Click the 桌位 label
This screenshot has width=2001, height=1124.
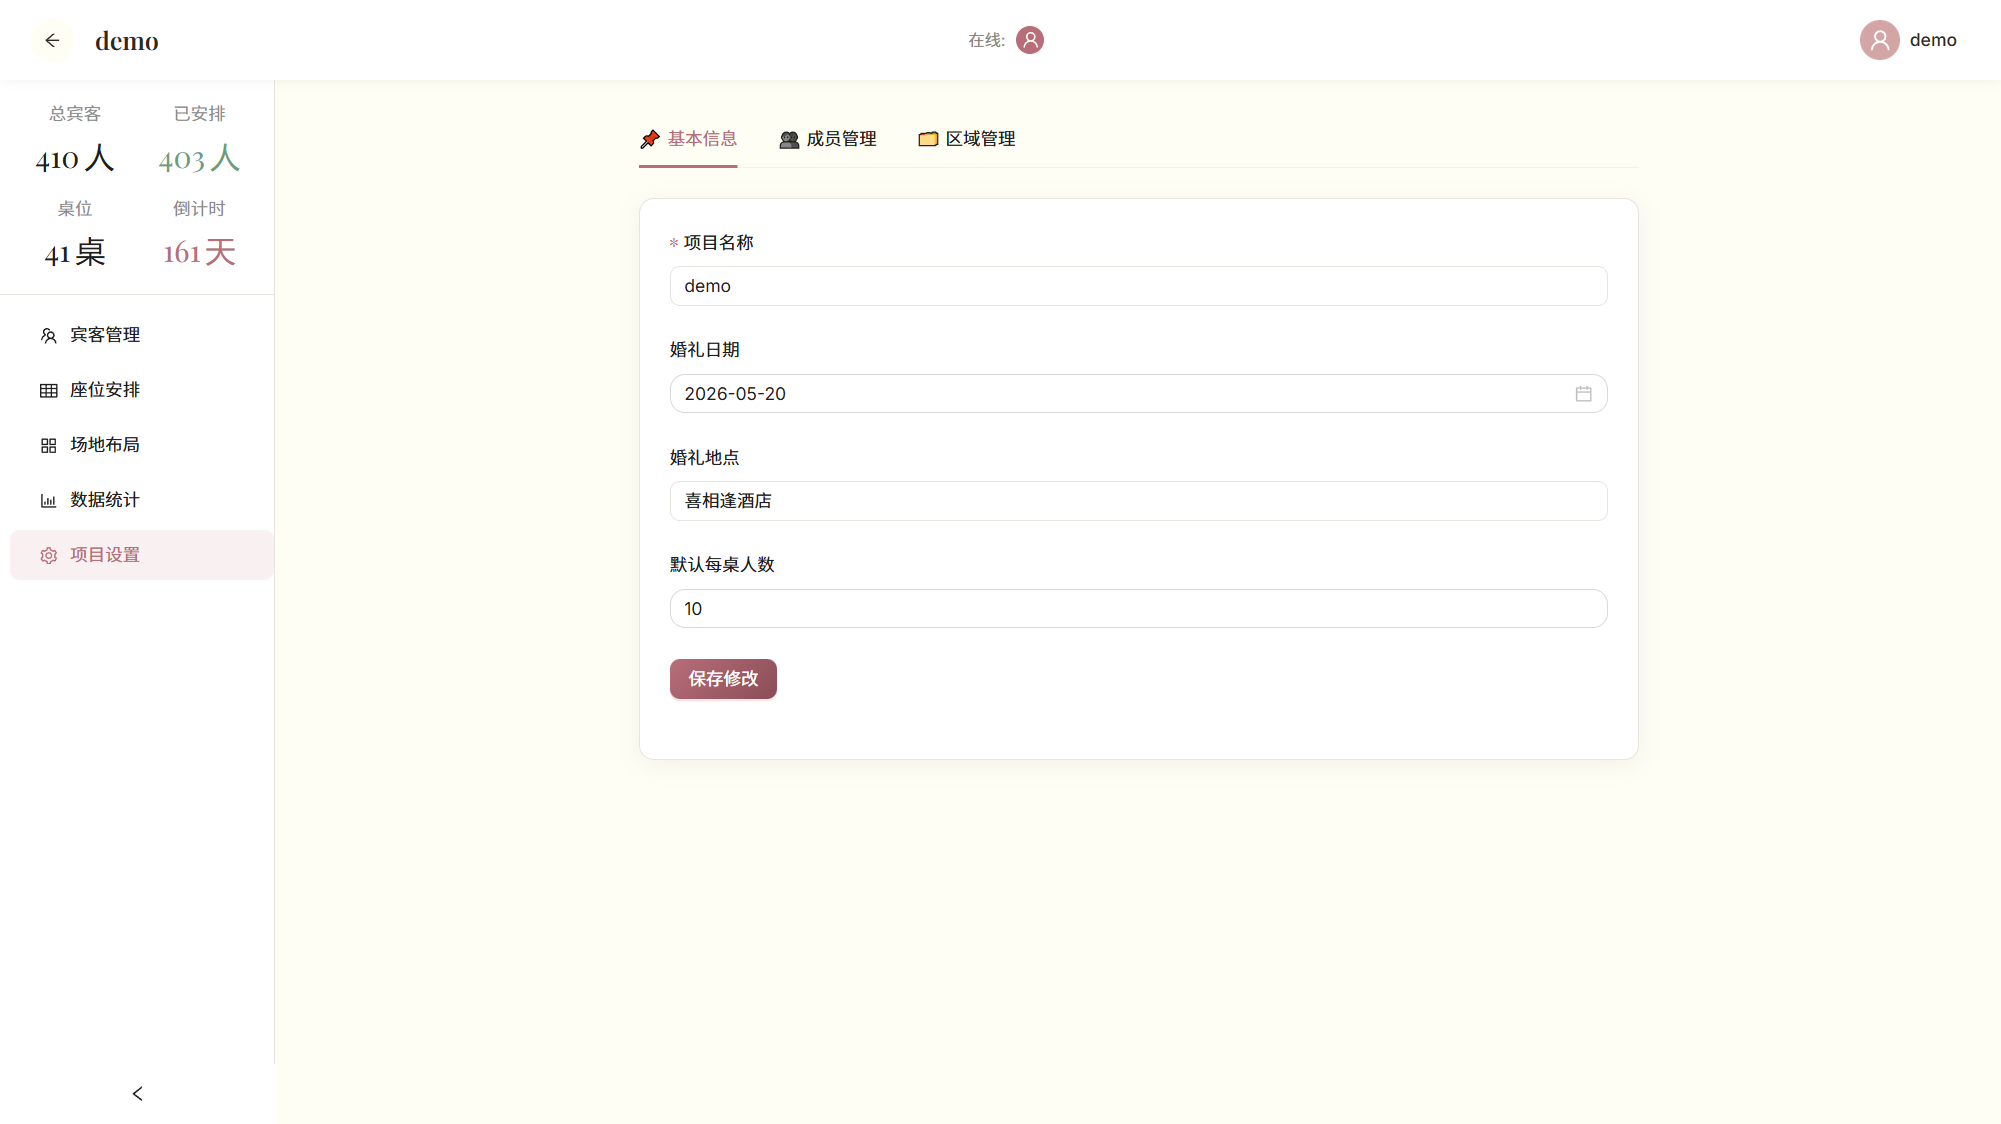pos(75,209)
